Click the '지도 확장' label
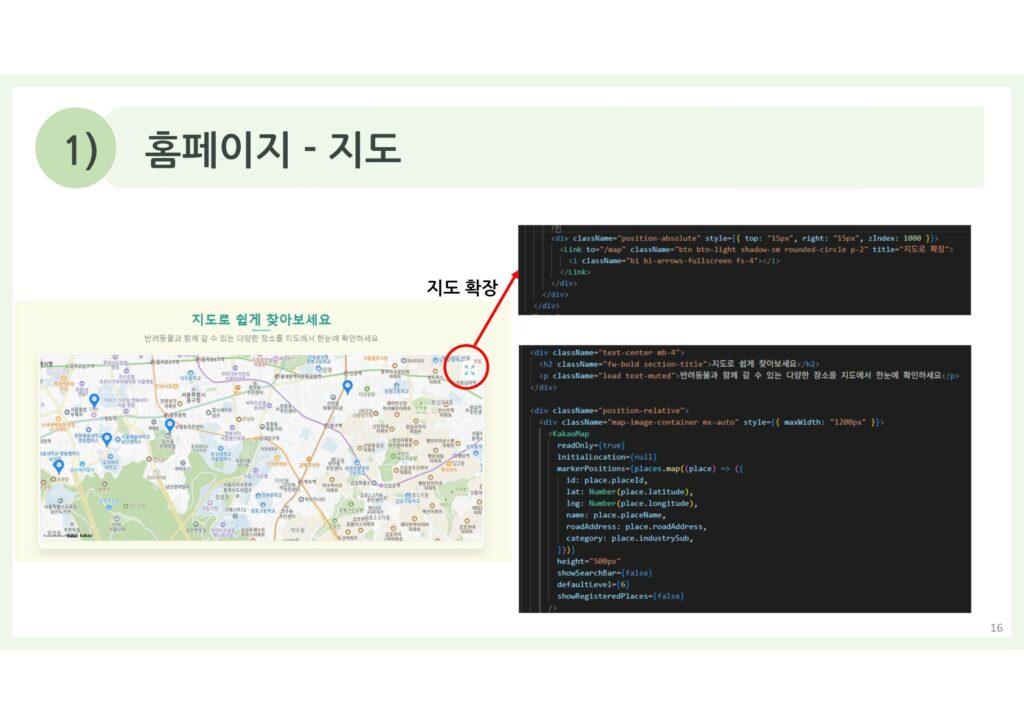 pos(462,287)
